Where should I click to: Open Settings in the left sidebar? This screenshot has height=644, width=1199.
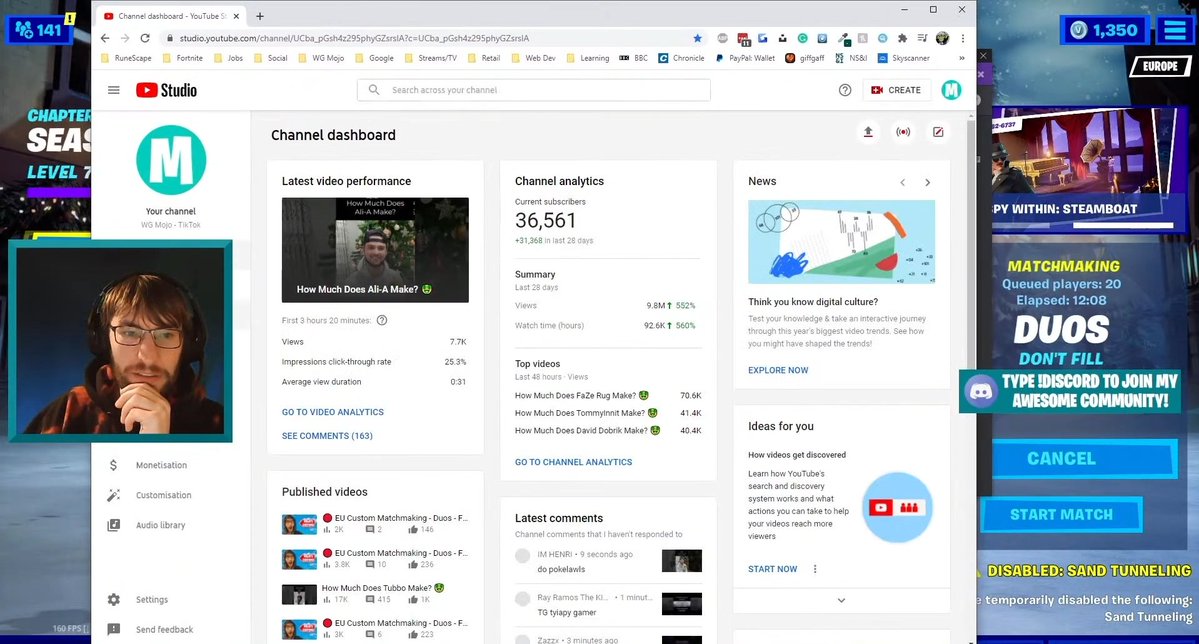[x=151, y=600]
